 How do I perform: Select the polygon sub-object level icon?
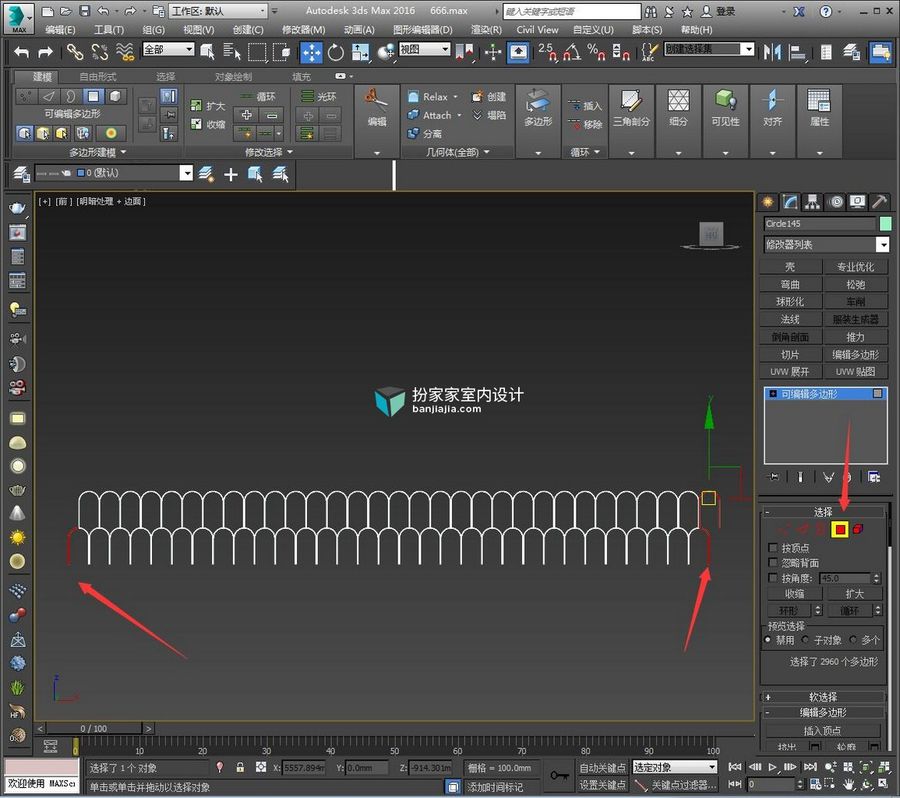(840, 529)
